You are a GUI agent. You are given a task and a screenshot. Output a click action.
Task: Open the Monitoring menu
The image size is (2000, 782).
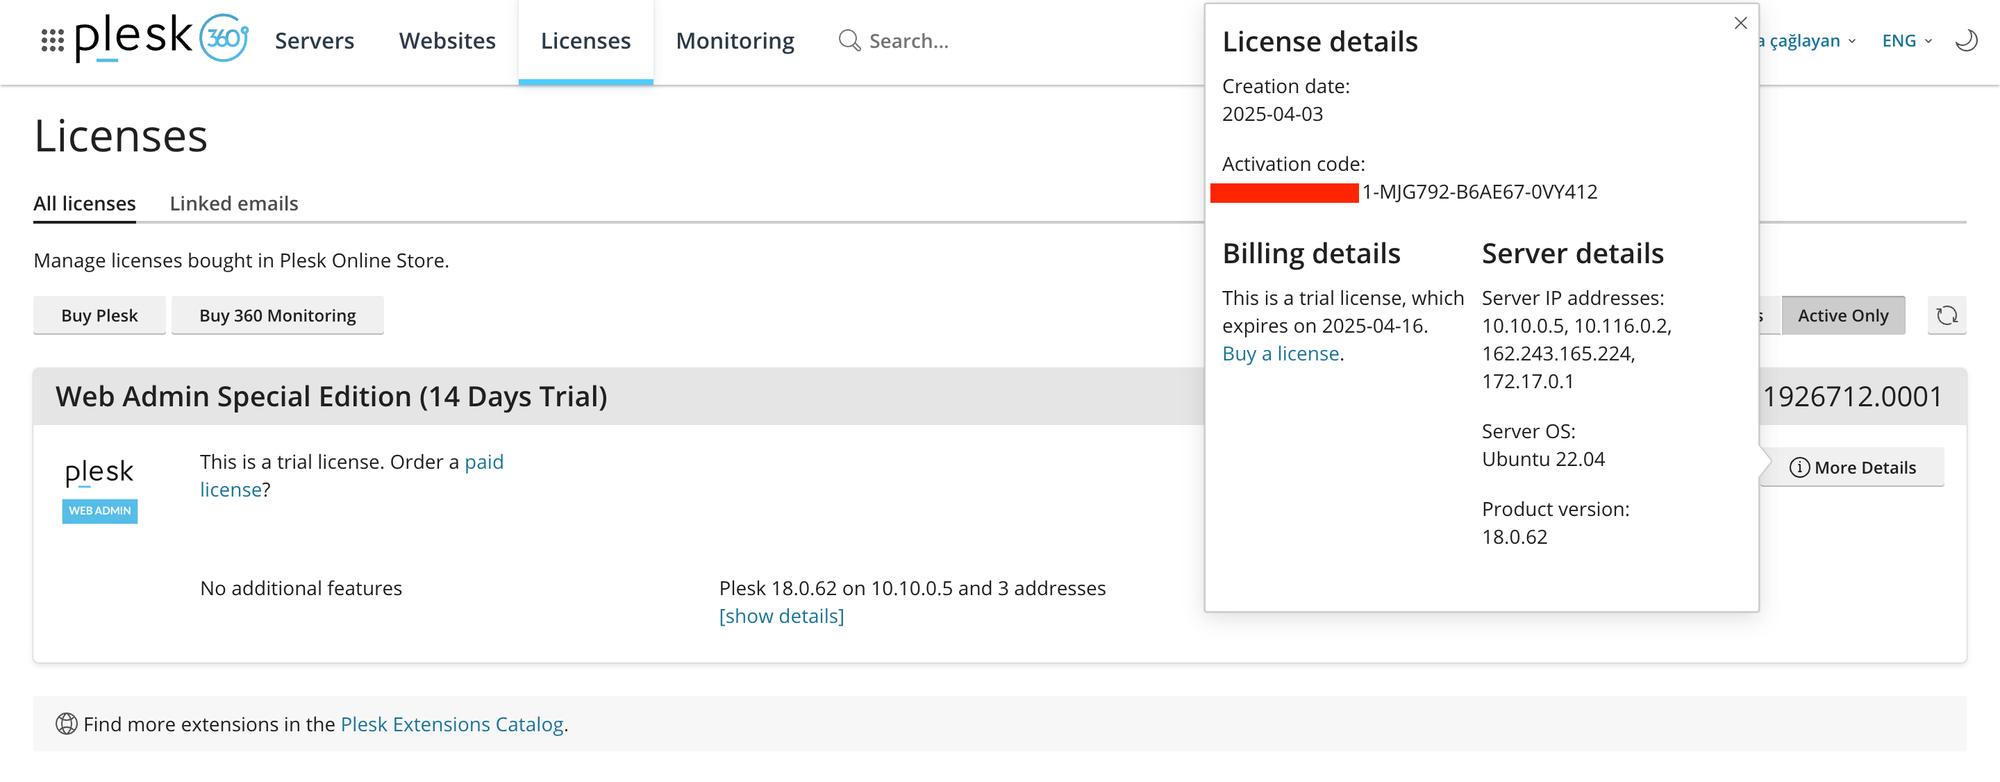point(735,41)
